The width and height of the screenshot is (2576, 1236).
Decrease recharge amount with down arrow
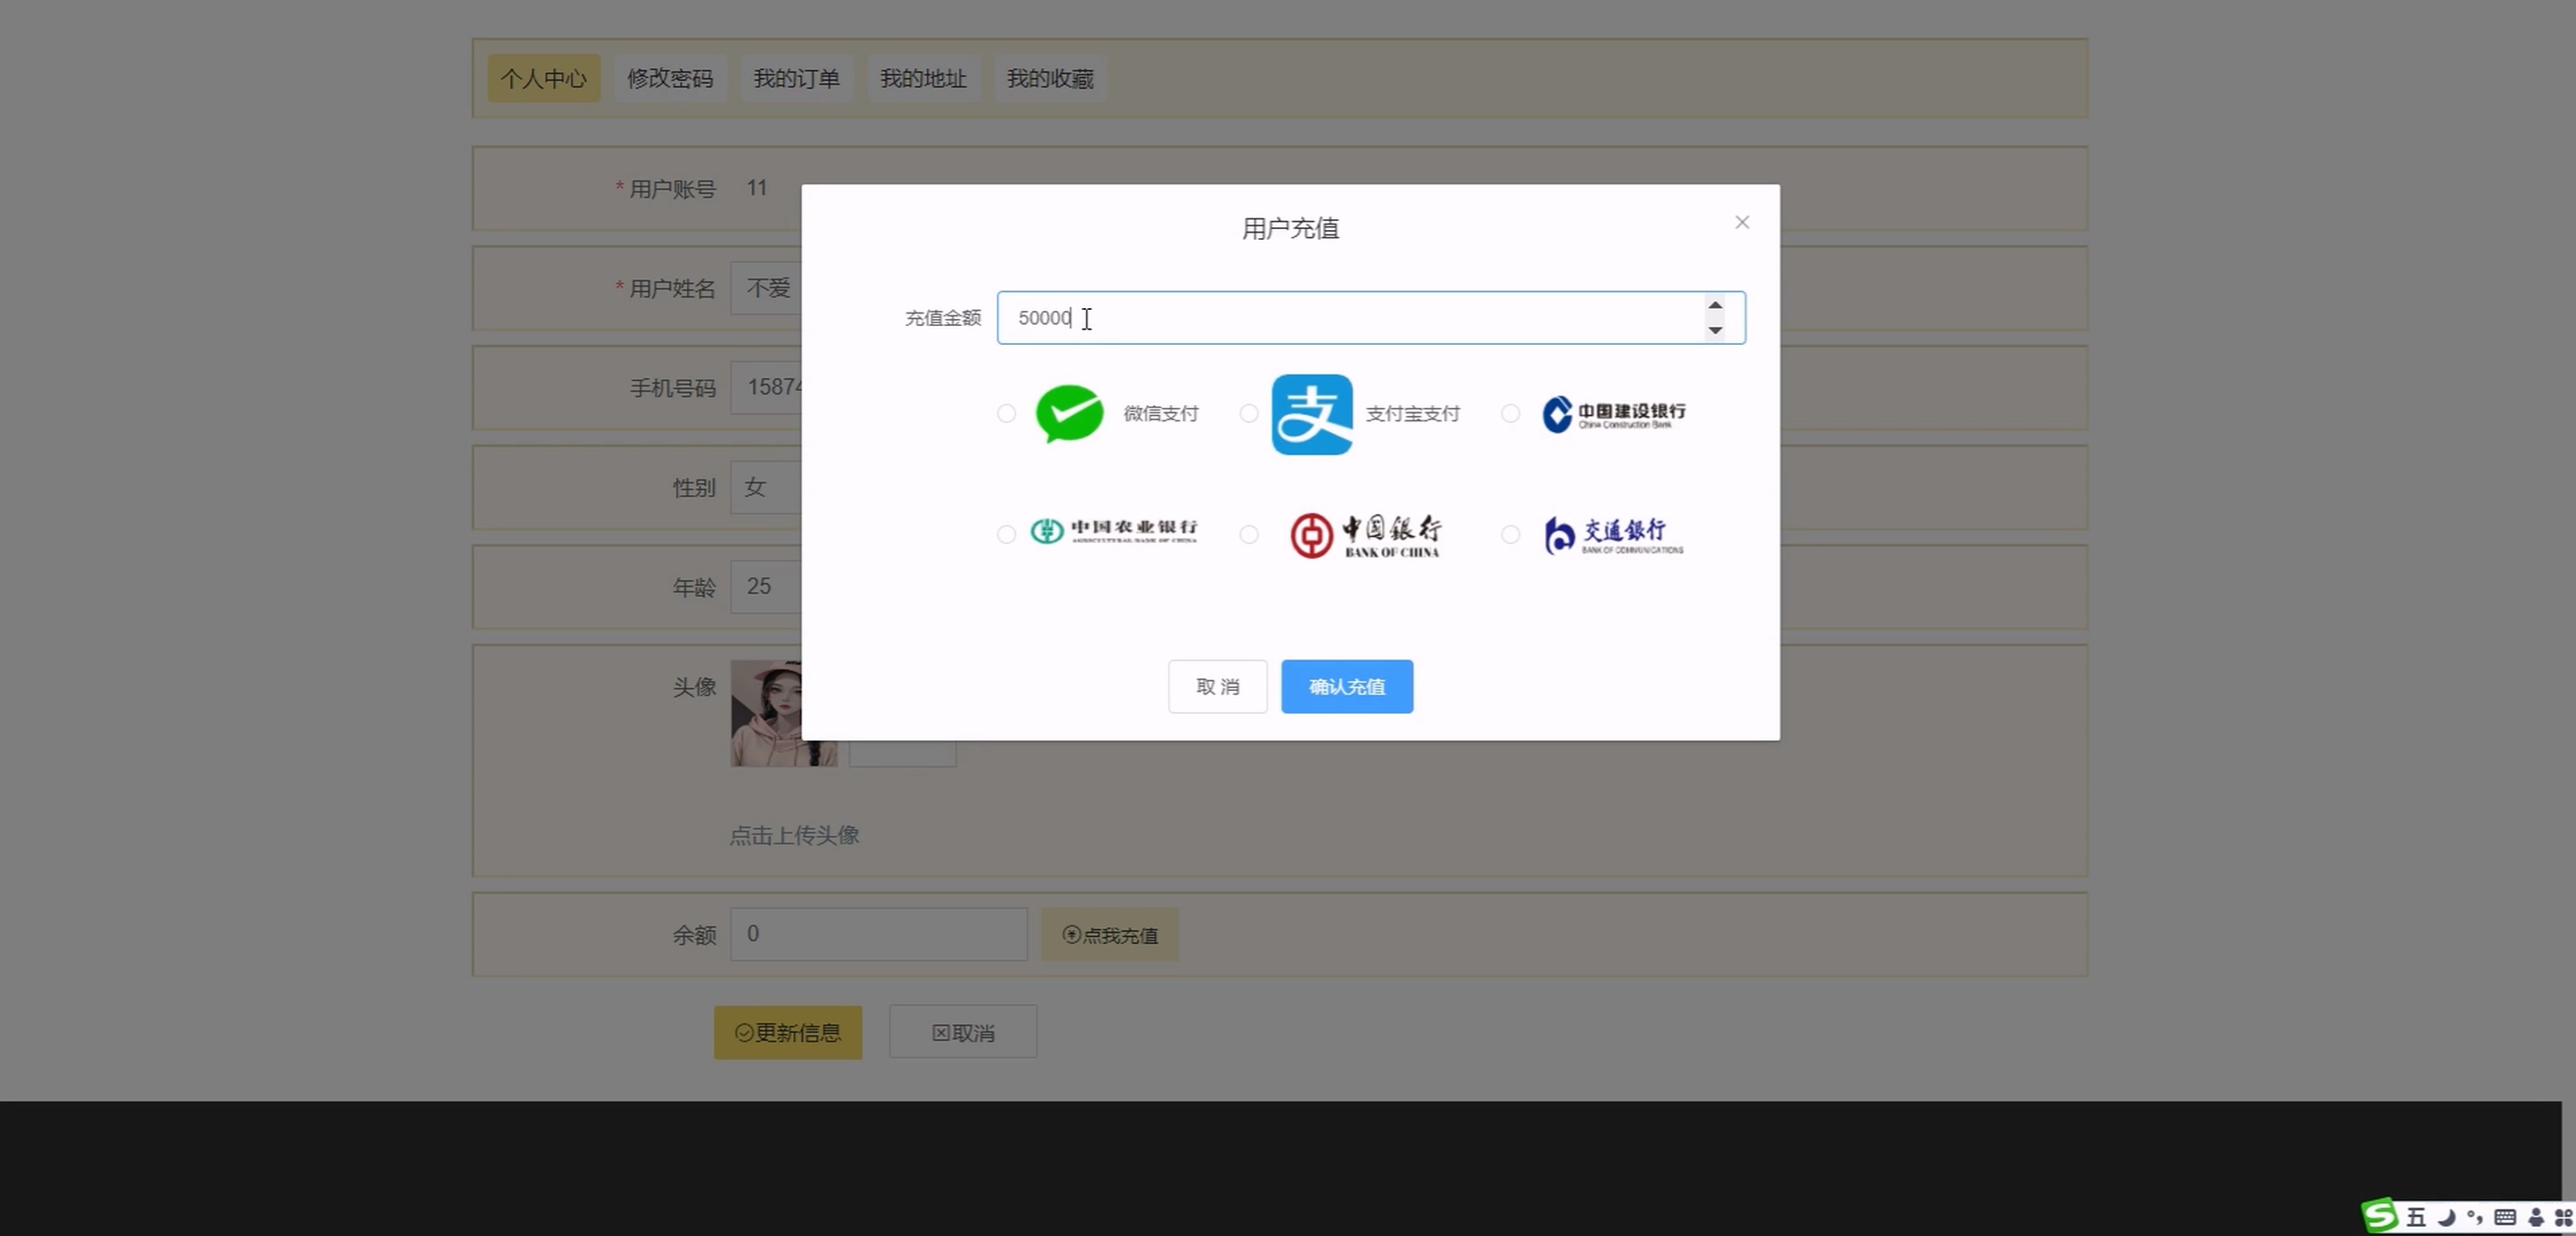click(1715, 330)
